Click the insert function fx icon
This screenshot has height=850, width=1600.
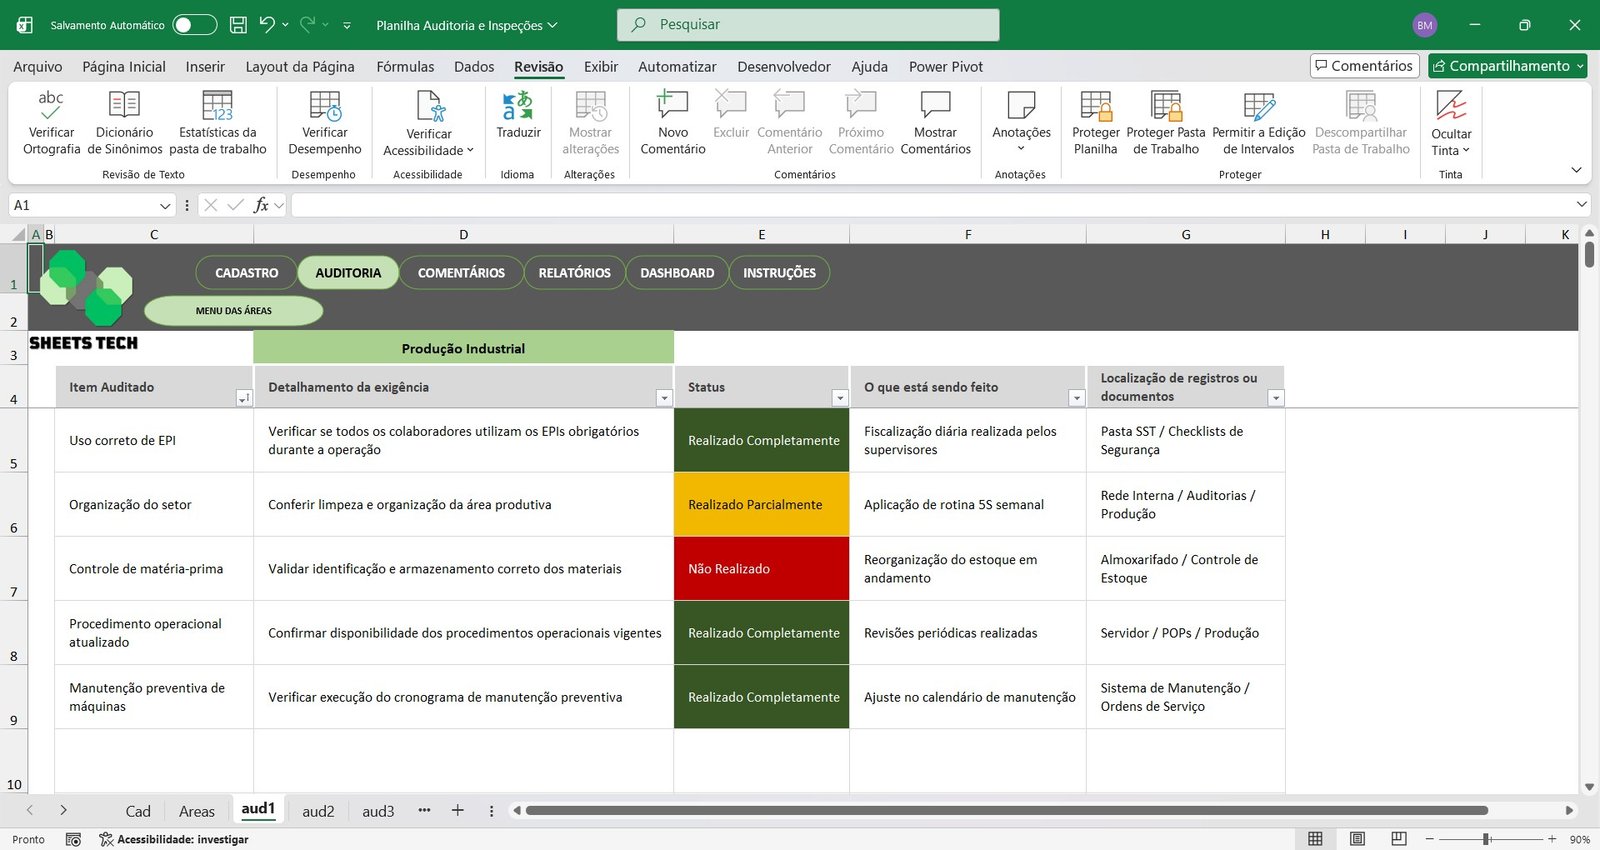pos(261,205)
